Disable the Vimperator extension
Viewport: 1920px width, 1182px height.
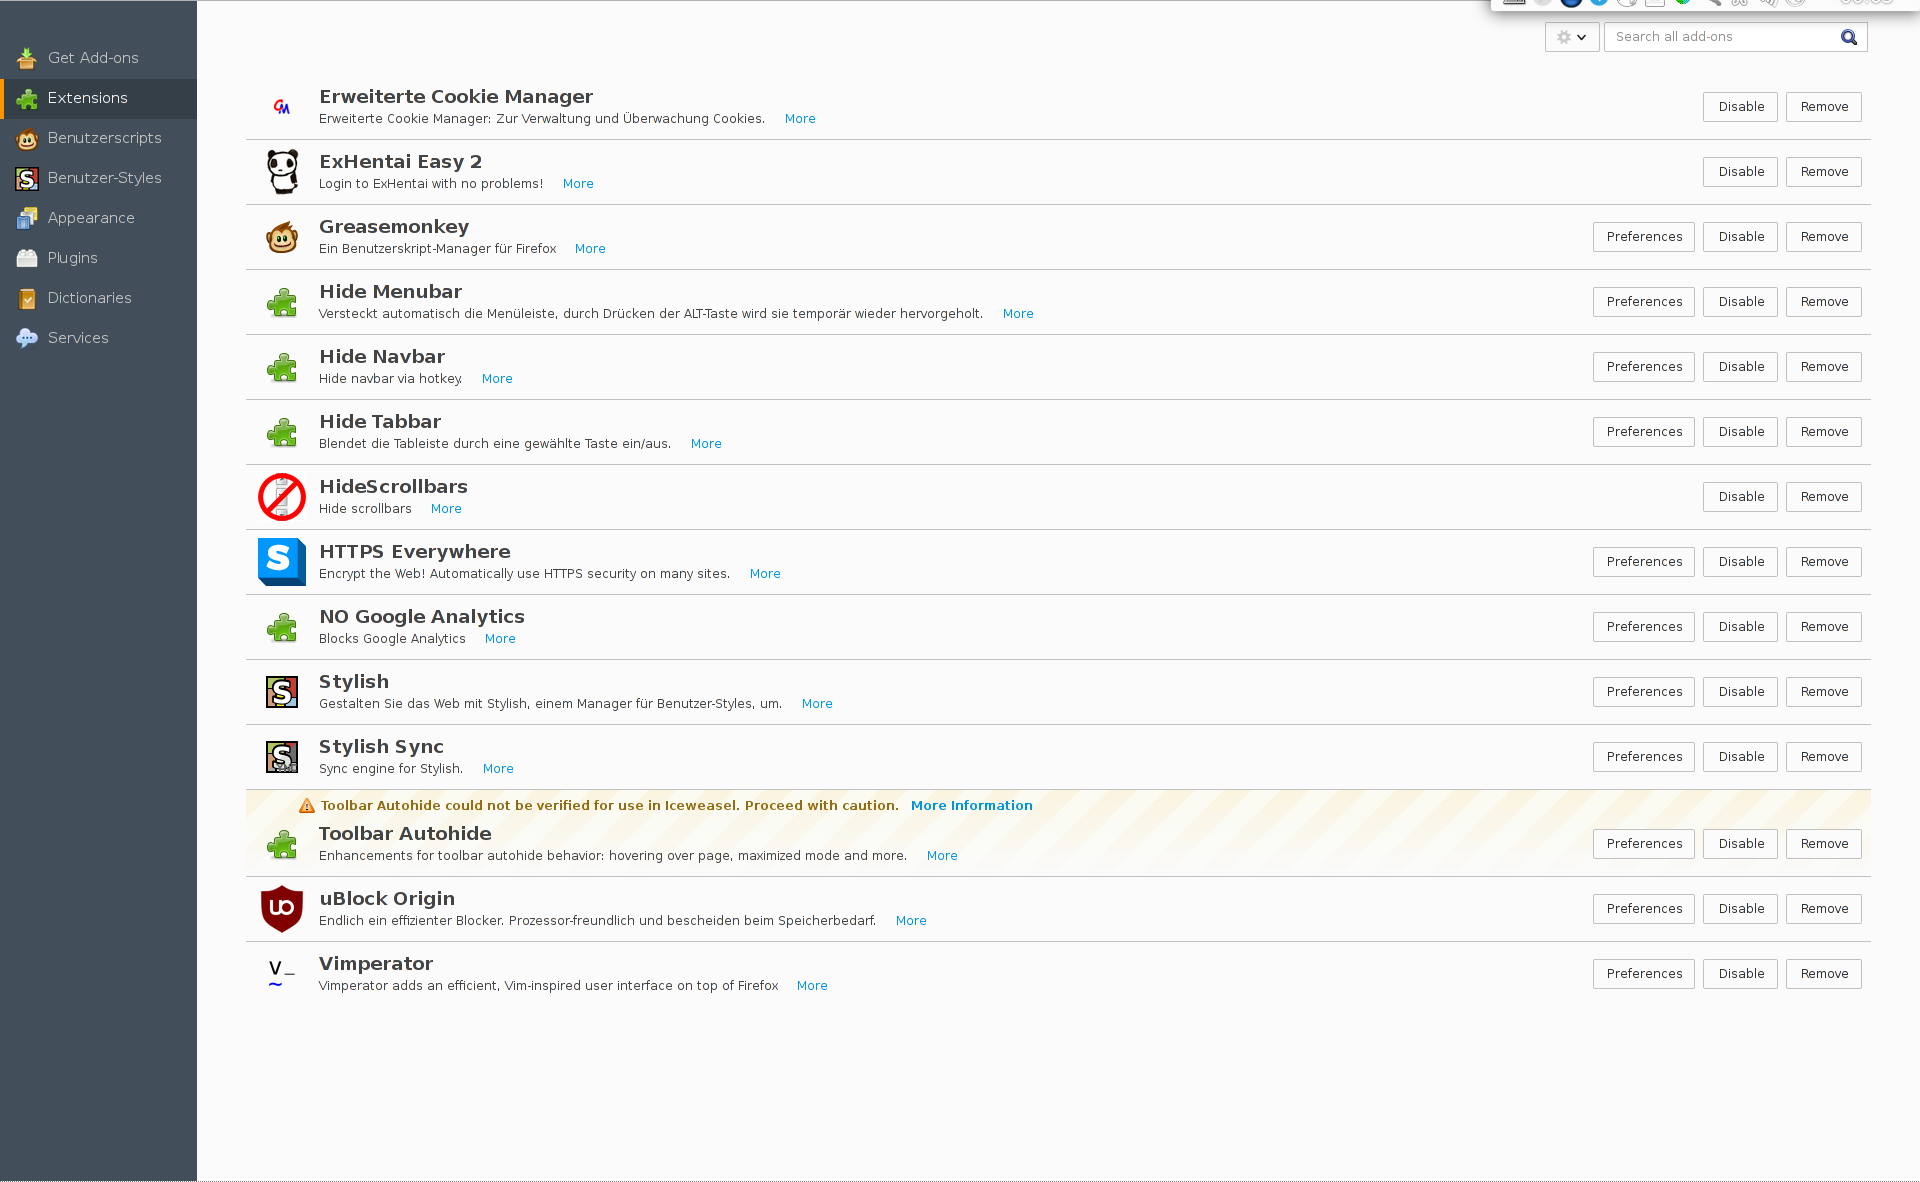coord(1740,974)
